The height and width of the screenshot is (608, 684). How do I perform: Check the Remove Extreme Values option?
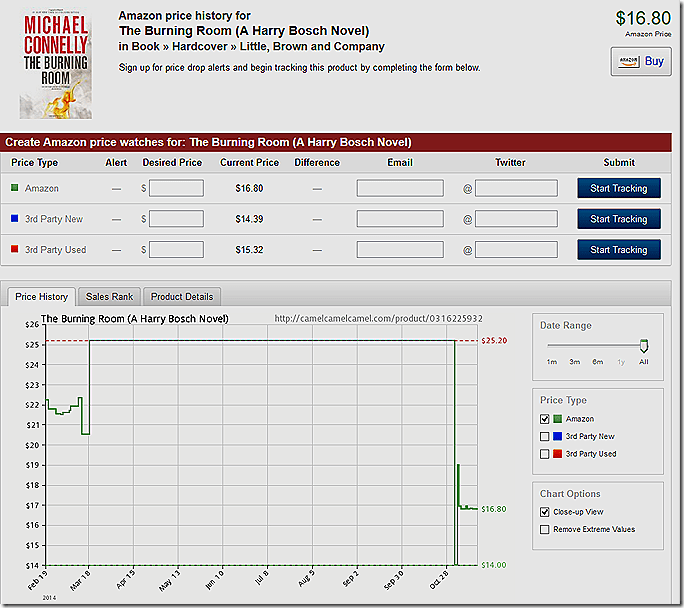click(x=545, y=529)
